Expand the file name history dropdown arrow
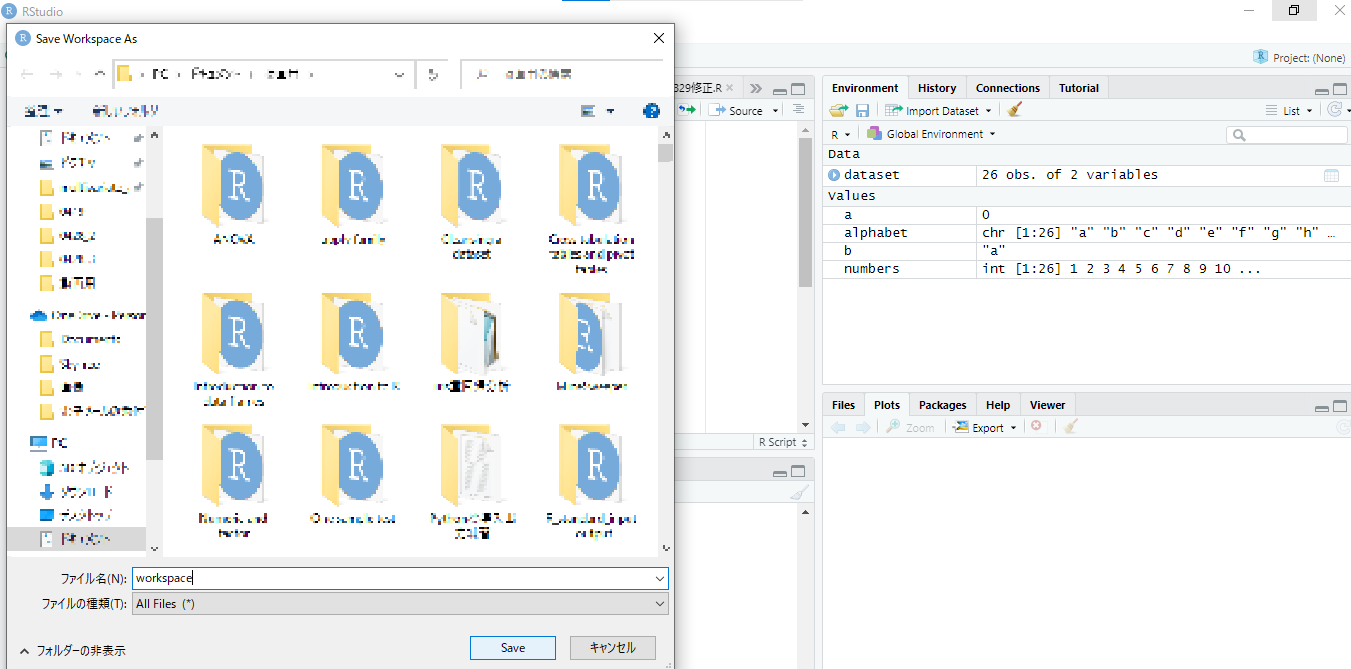Image resolution: width=1351 pixels, height=669 pixels. (660, 578)
